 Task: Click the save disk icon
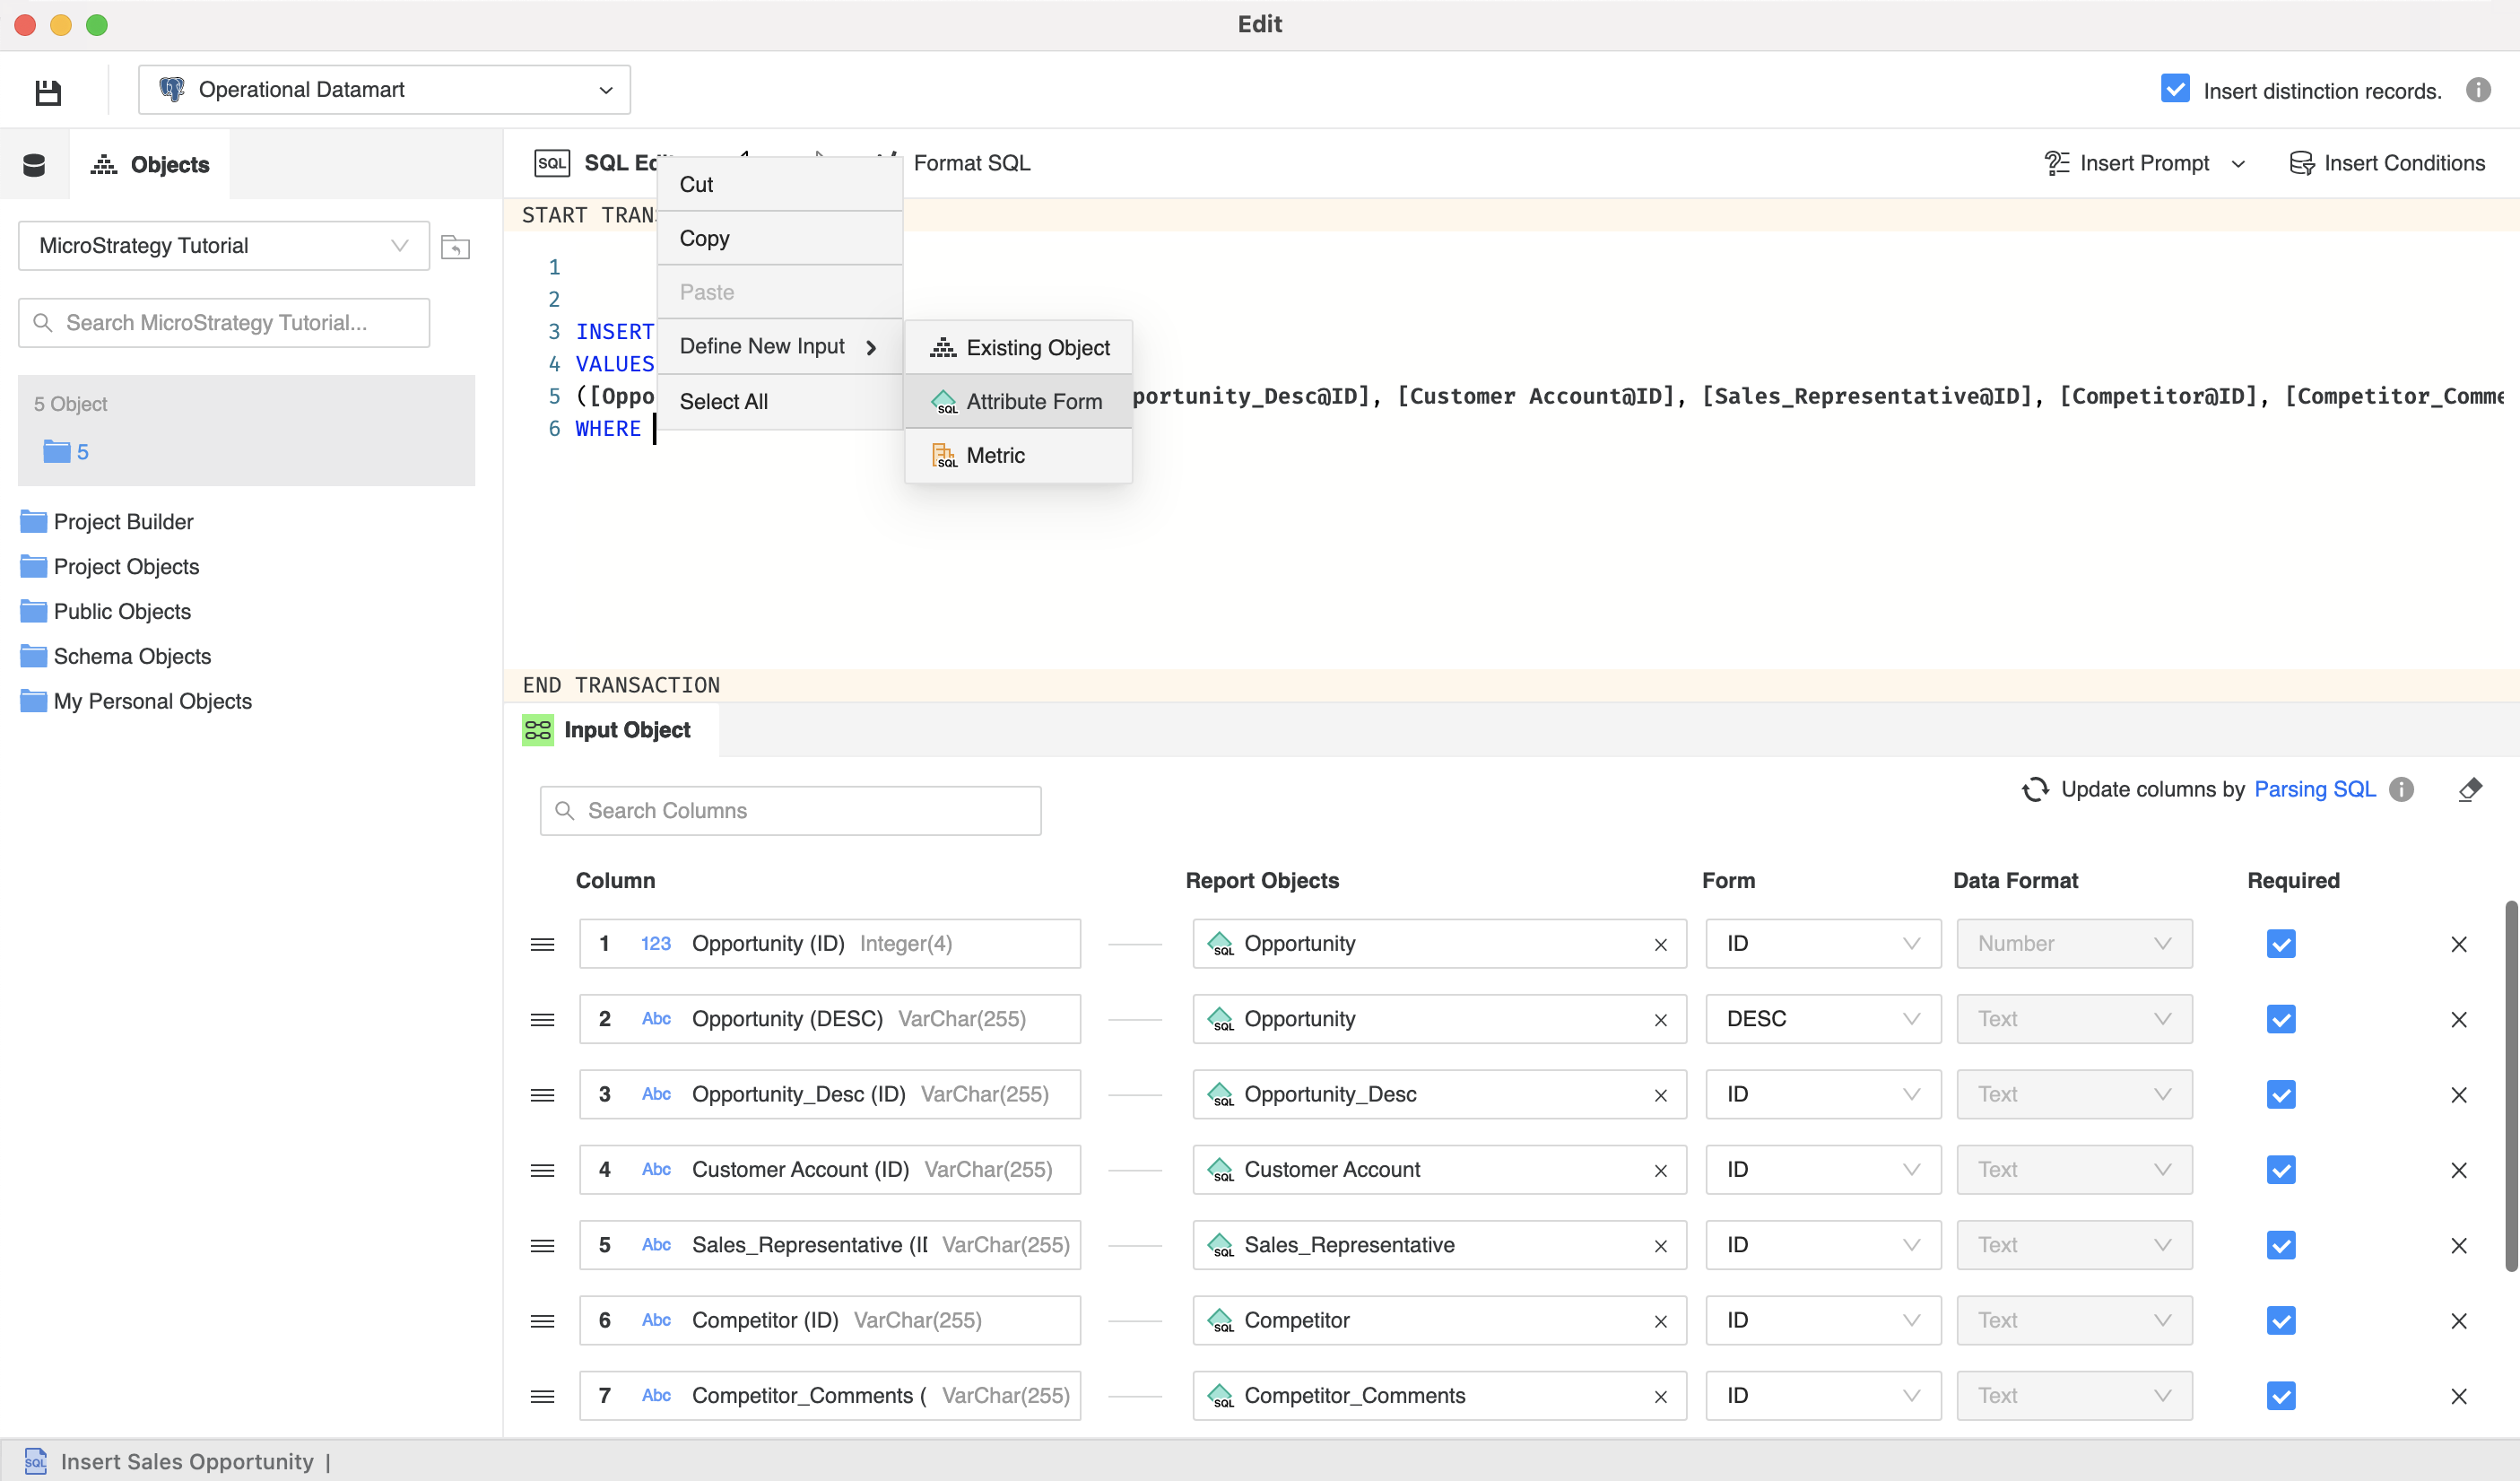[47, 91]
